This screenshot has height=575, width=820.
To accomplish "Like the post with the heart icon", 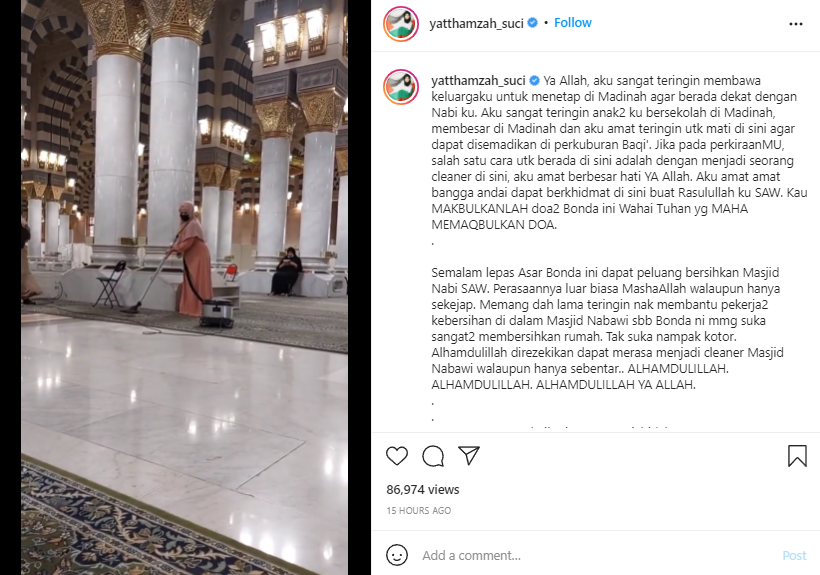I will (397, 456).
